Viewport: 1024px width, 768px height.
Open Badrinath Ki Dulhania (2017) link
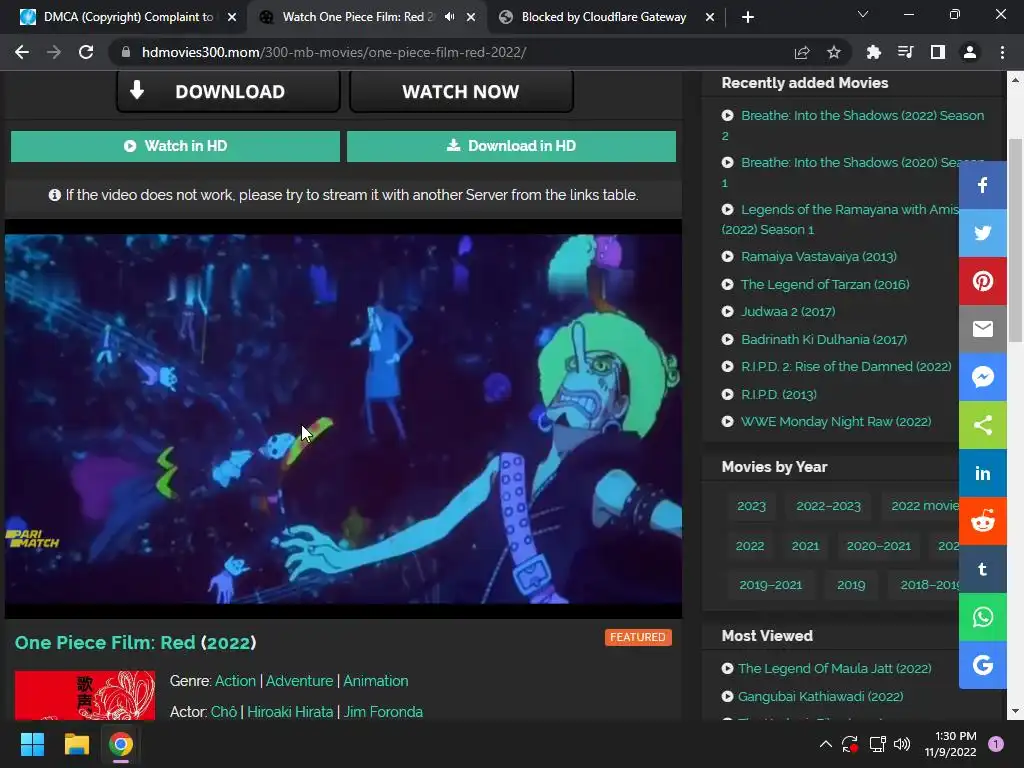pos(824,339)
